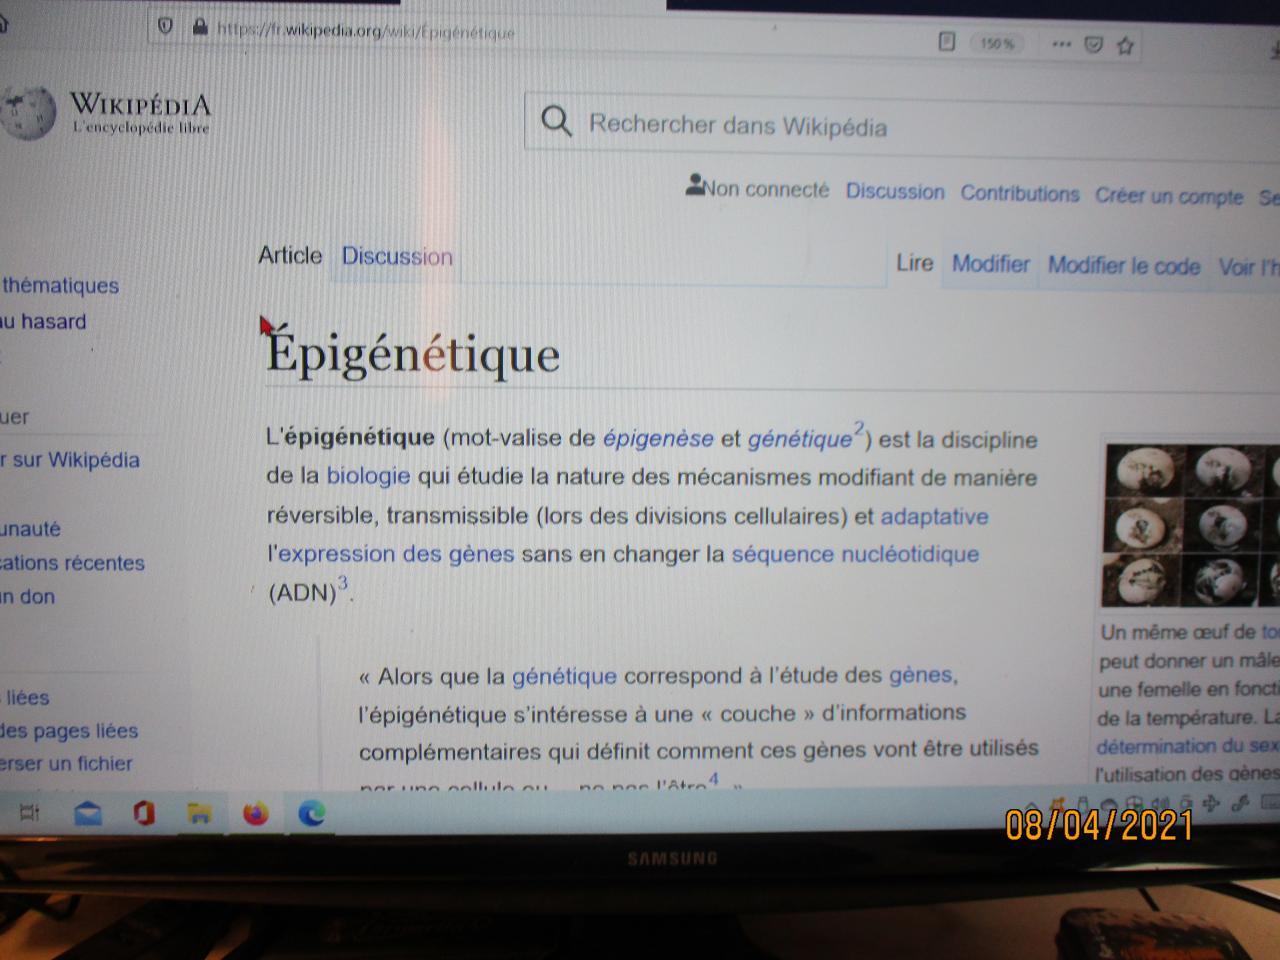Launch Microsoft Office from the taskbar
Image resolution: width=1280 pixels, height=960 pixels.
(x=144, y=814)
